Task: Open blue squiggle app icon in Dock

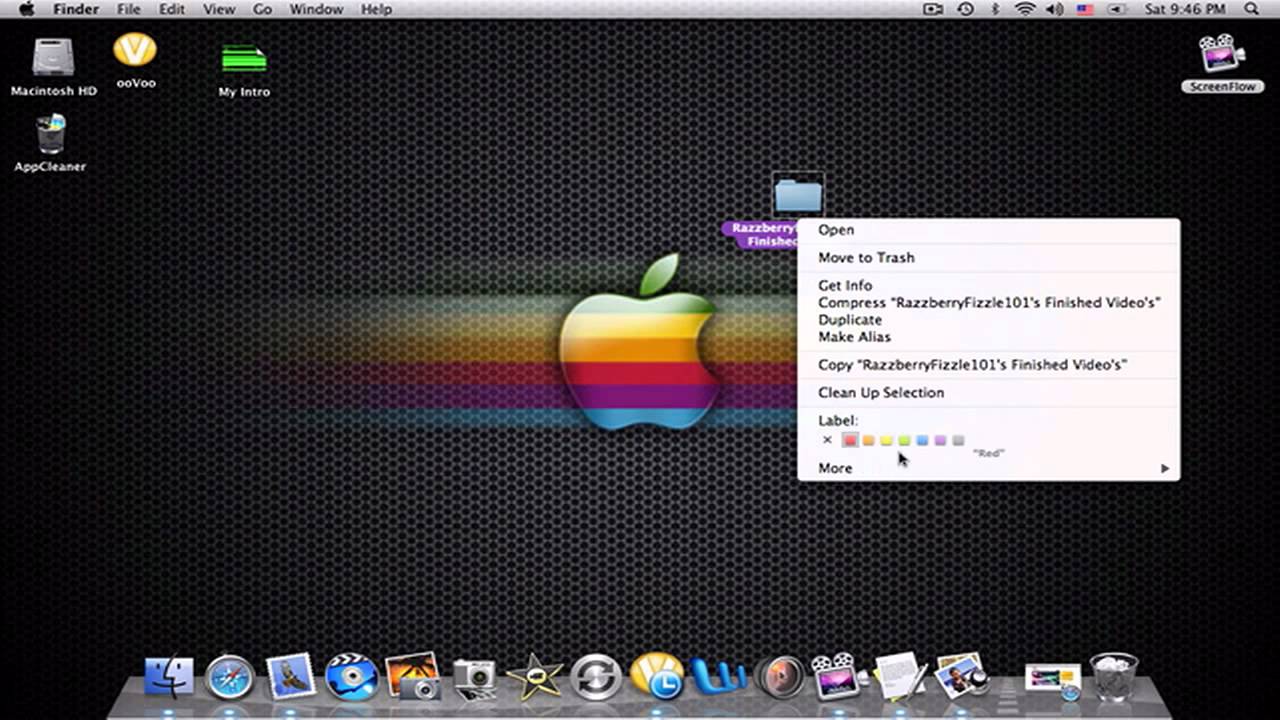Action: [x=718, y=677]
